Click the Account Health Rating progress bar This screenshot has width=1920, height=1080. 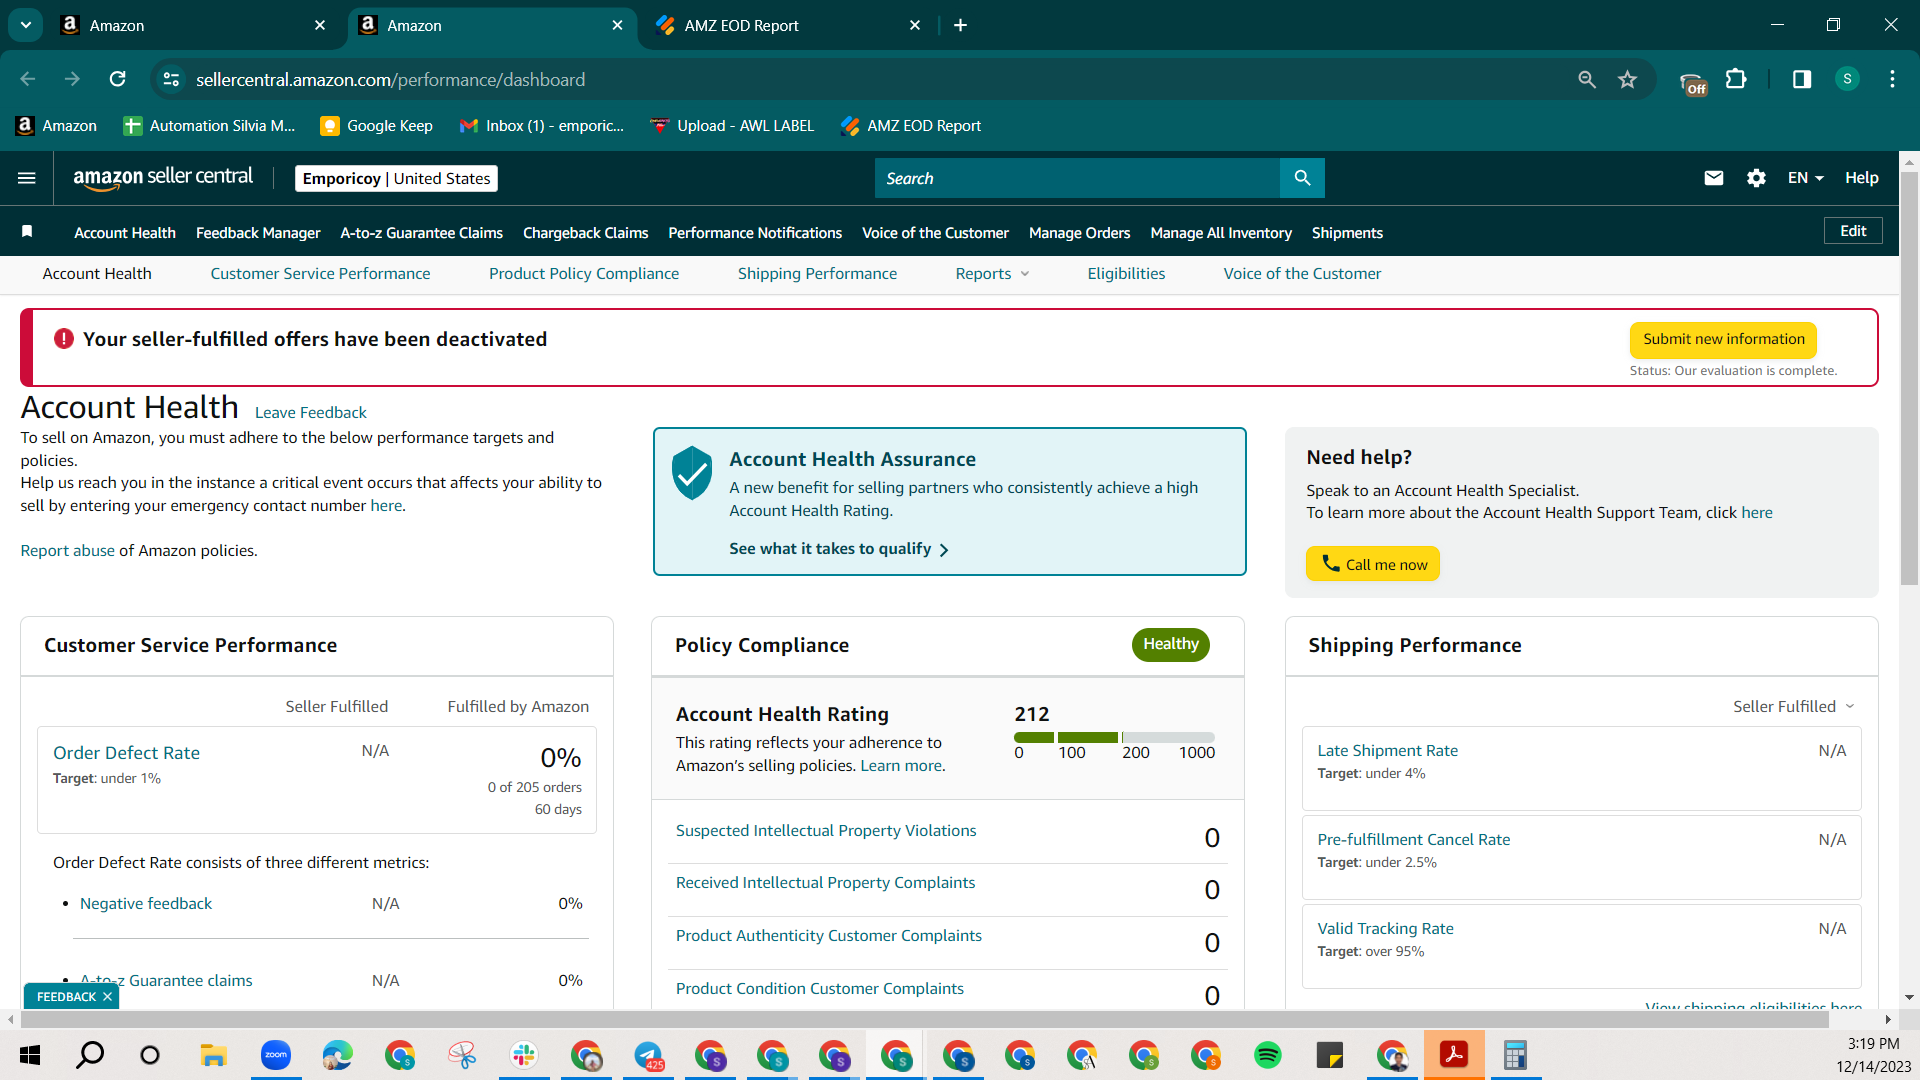tap(1114, 738)
